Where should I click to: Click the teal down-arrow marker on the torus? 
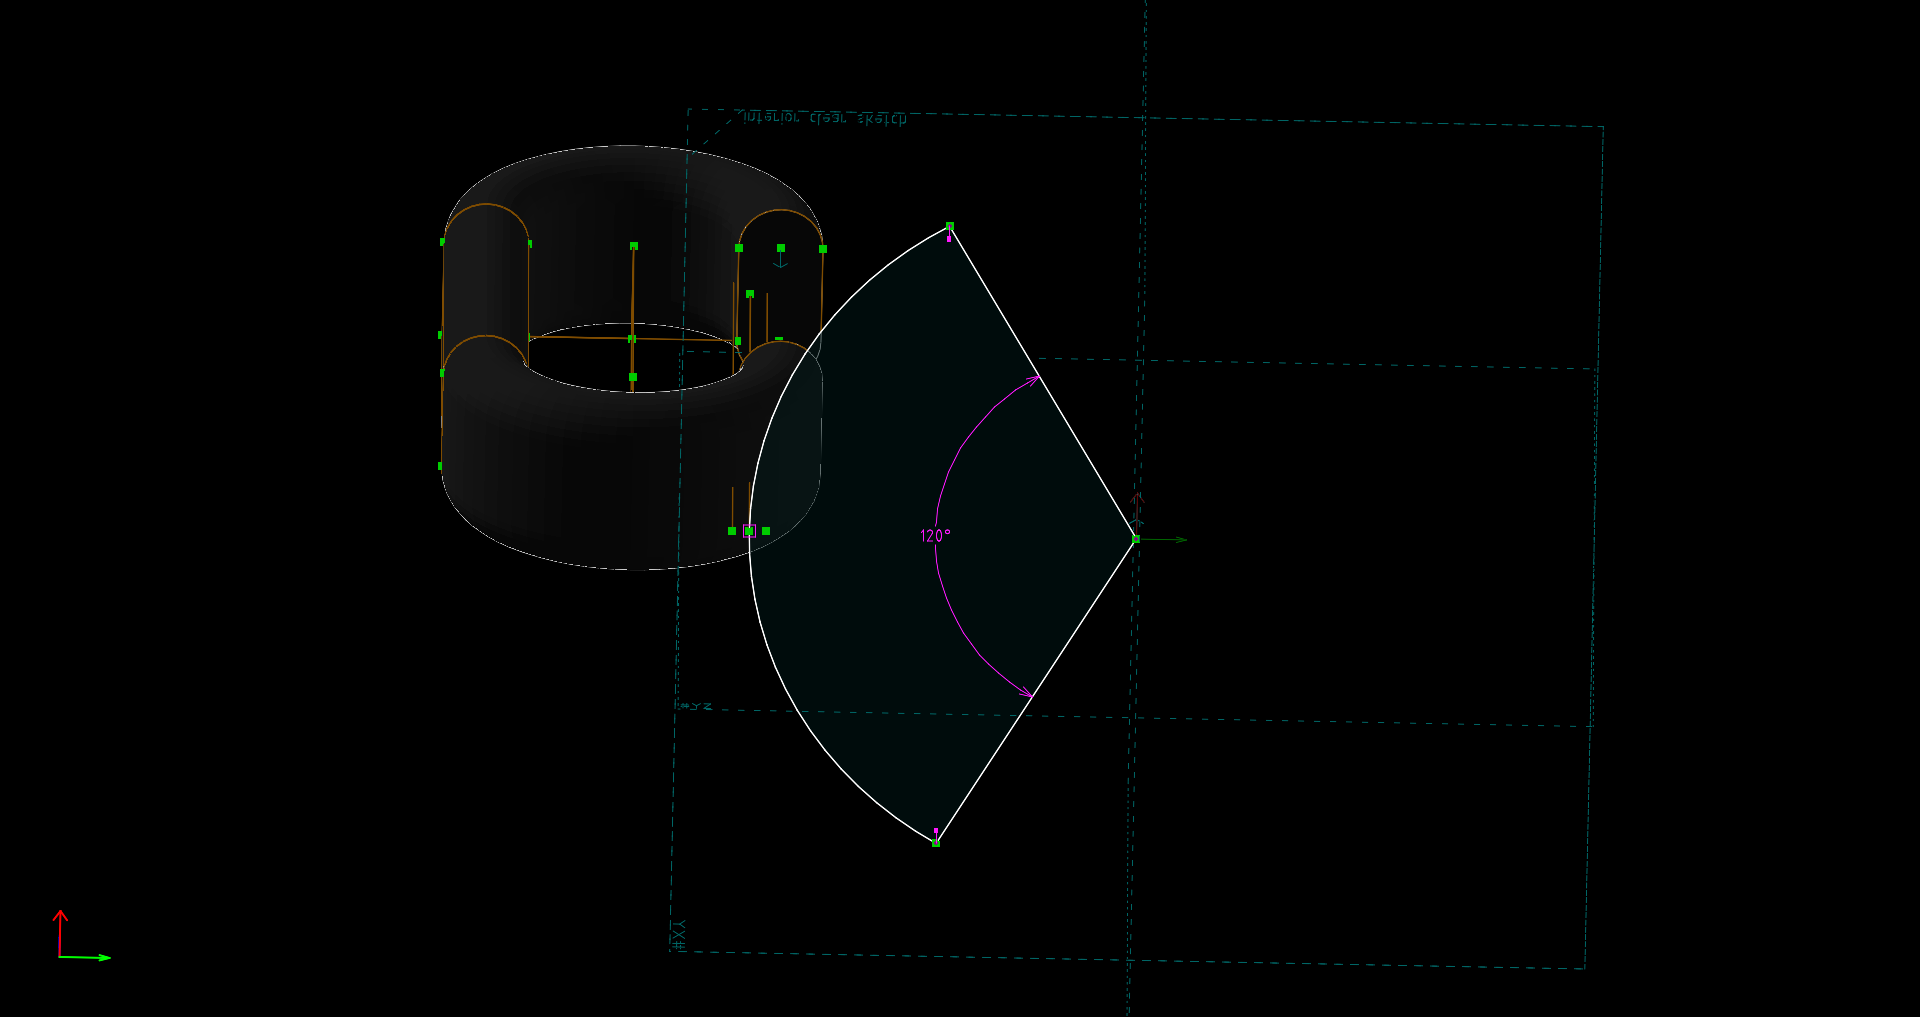click(x=781, y=262)
